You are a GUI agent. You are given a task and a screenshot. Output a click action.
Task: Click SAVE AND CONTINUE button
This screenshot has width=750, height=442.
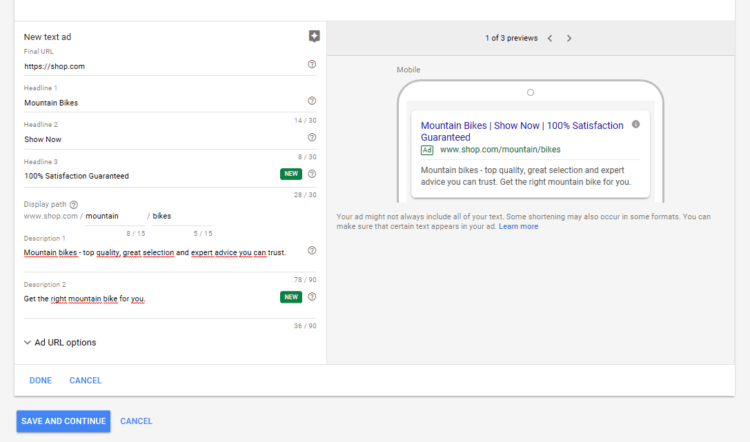click(64, 421)
